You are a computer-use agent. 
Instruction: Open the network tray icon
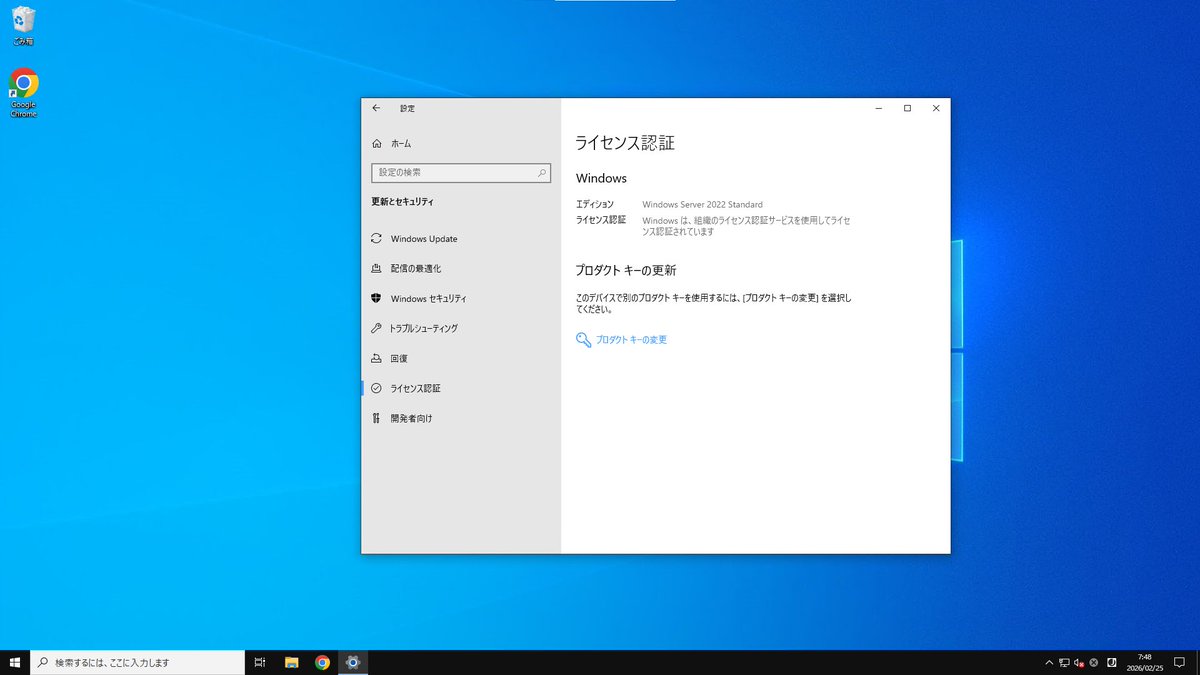1064,662
